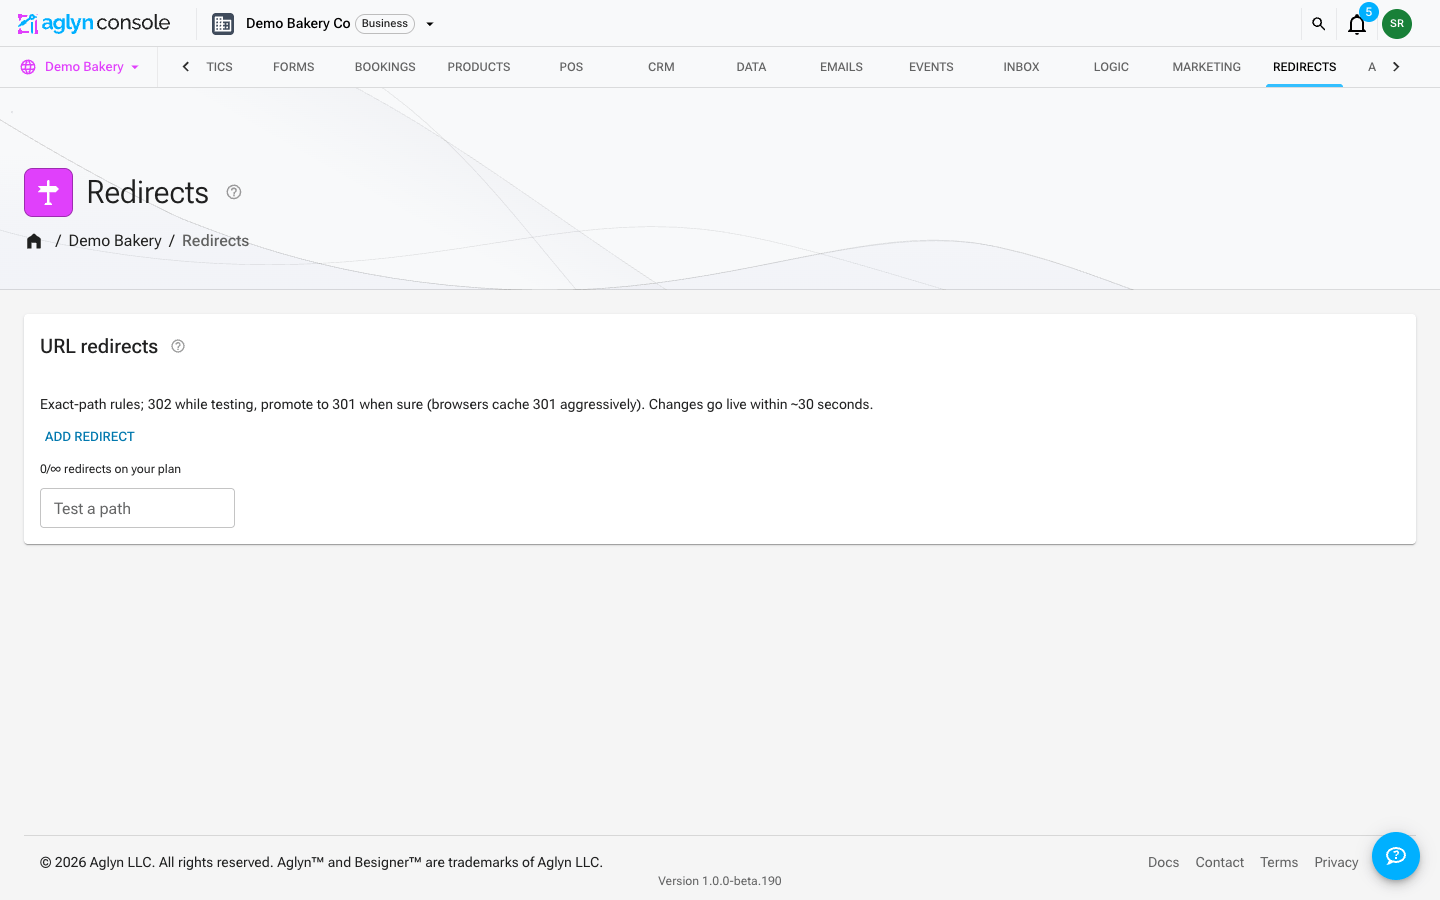The image size is (1440, 900).
Task: Open the Docs footer link
Action: tap(1163, 862)
